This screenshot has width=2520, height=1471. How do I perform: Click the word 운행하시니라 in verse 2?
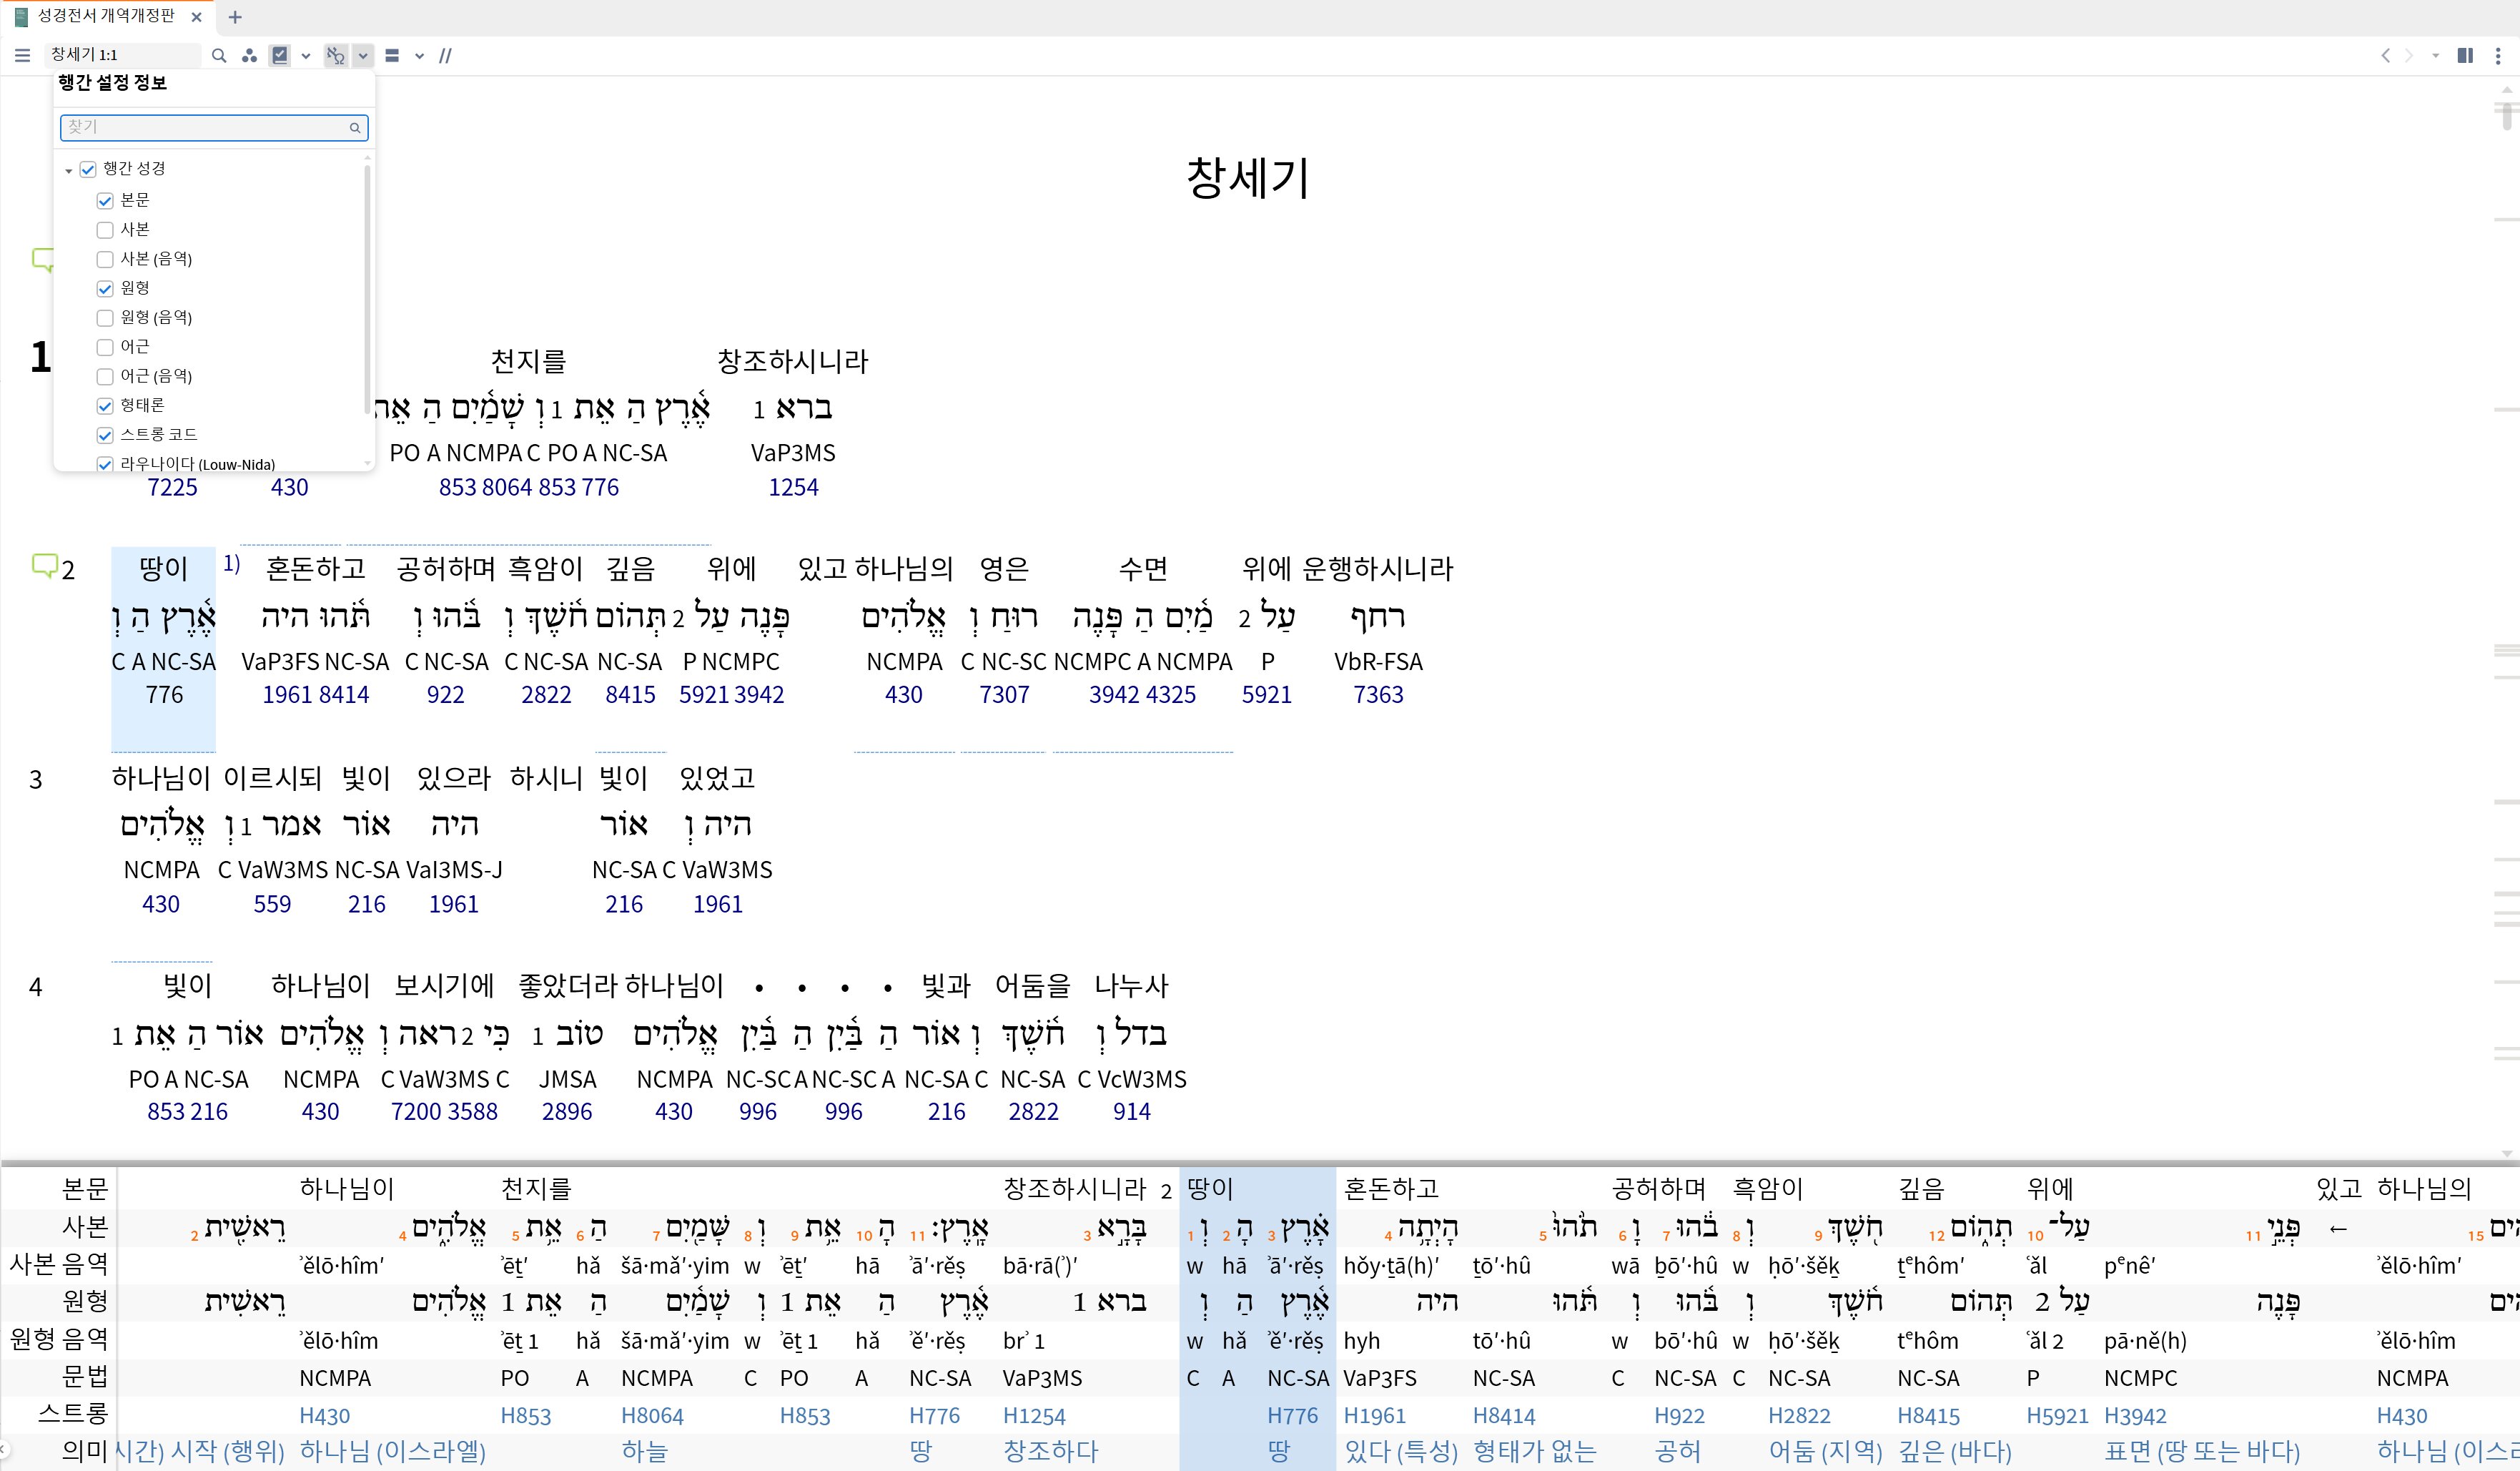(1377, 568)
